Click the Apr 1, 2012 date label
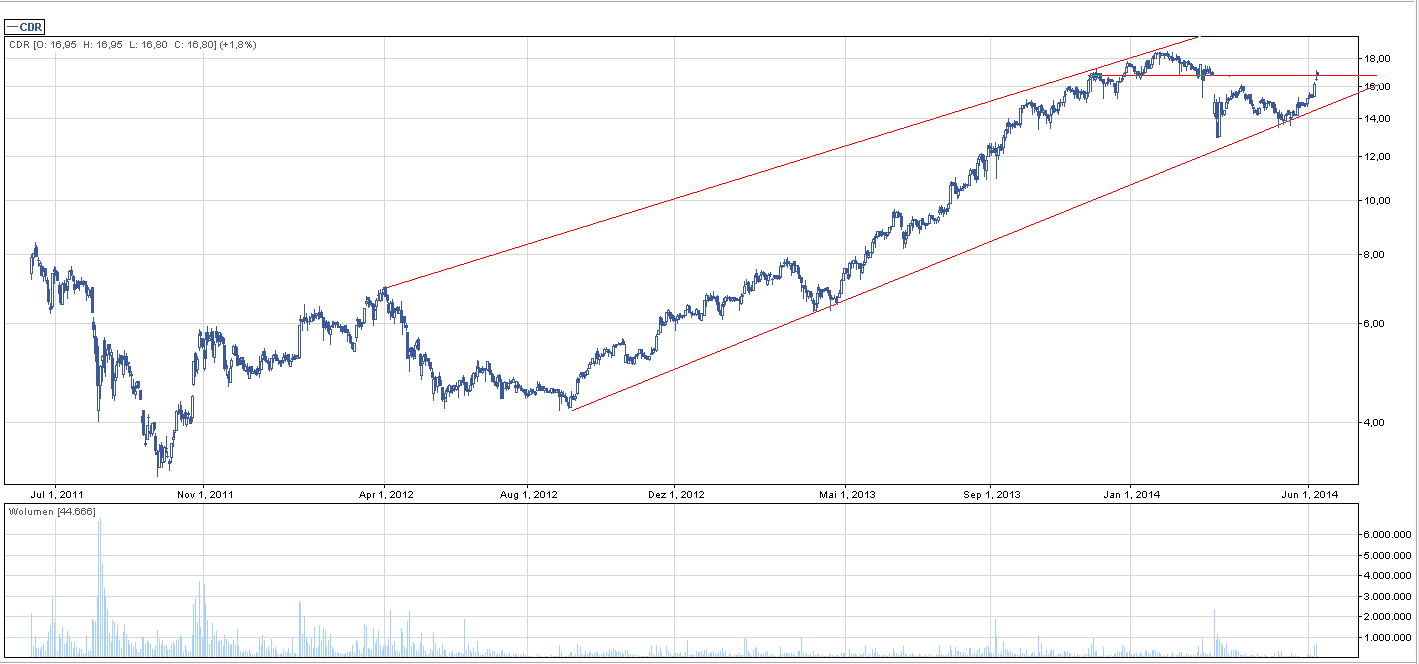The height and width of the screenshot is (664, 1419). (385, 494)
